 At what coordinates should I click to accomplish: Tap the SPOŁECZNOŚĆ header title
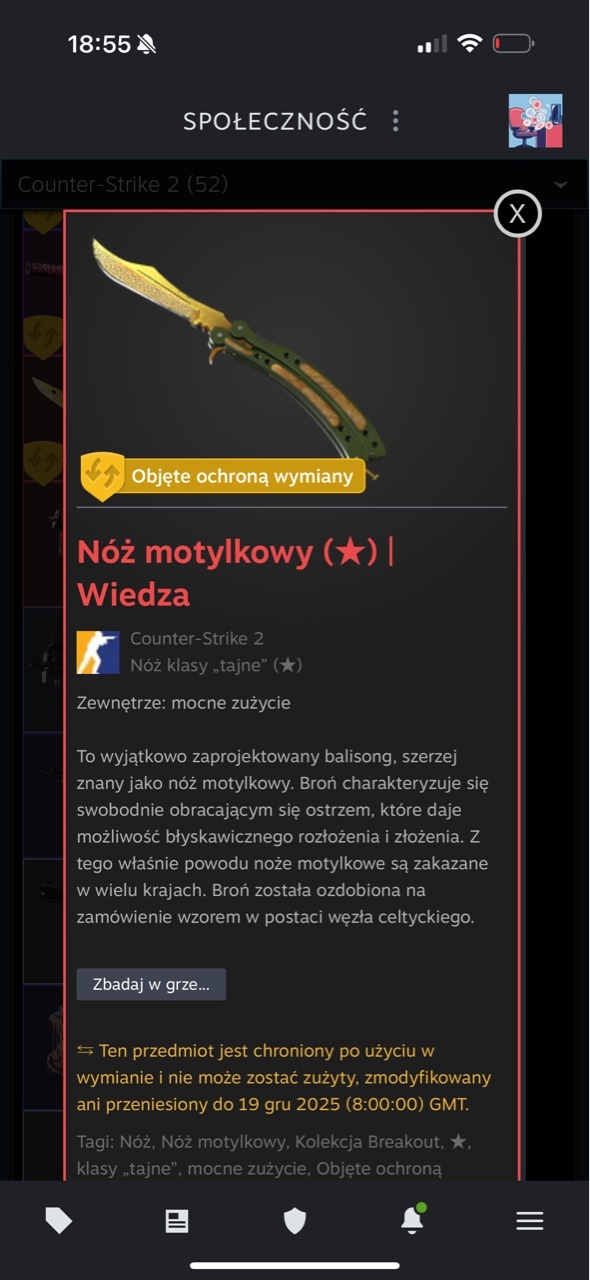(x=275, y=122)
